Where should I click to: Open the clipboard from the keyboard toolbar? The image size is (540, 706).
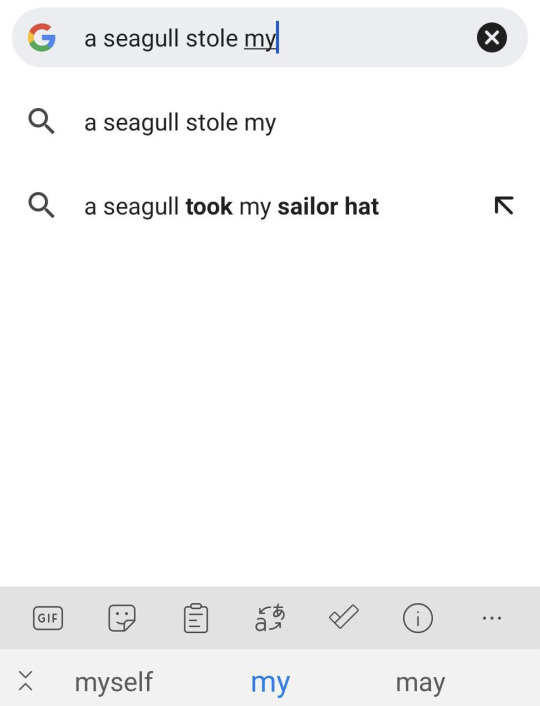click(196, 618)
